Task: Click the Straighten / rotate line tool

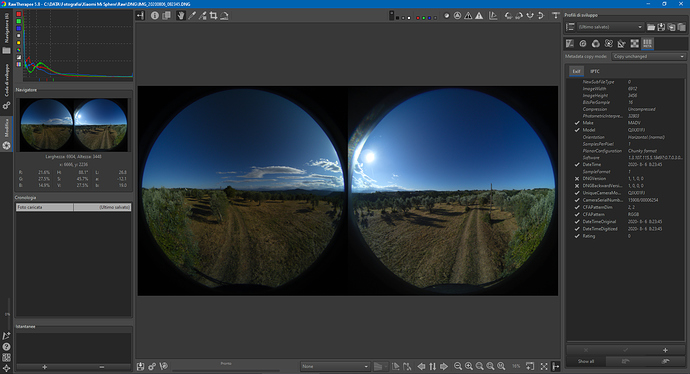Action: (224, 15)
